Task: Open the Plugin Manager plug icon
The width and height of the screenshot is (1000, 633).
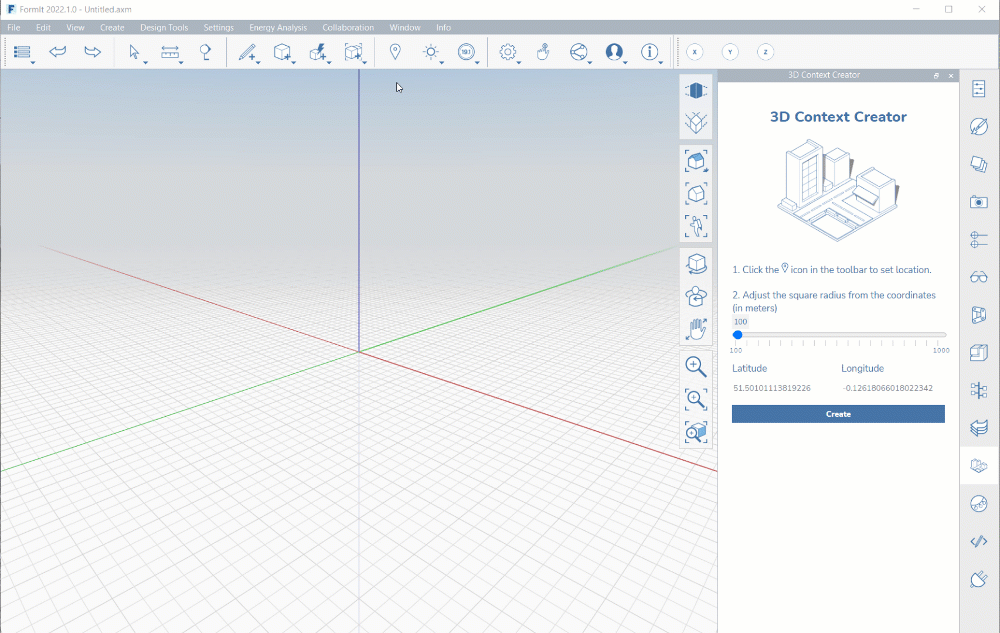Action: pos(979,580)
